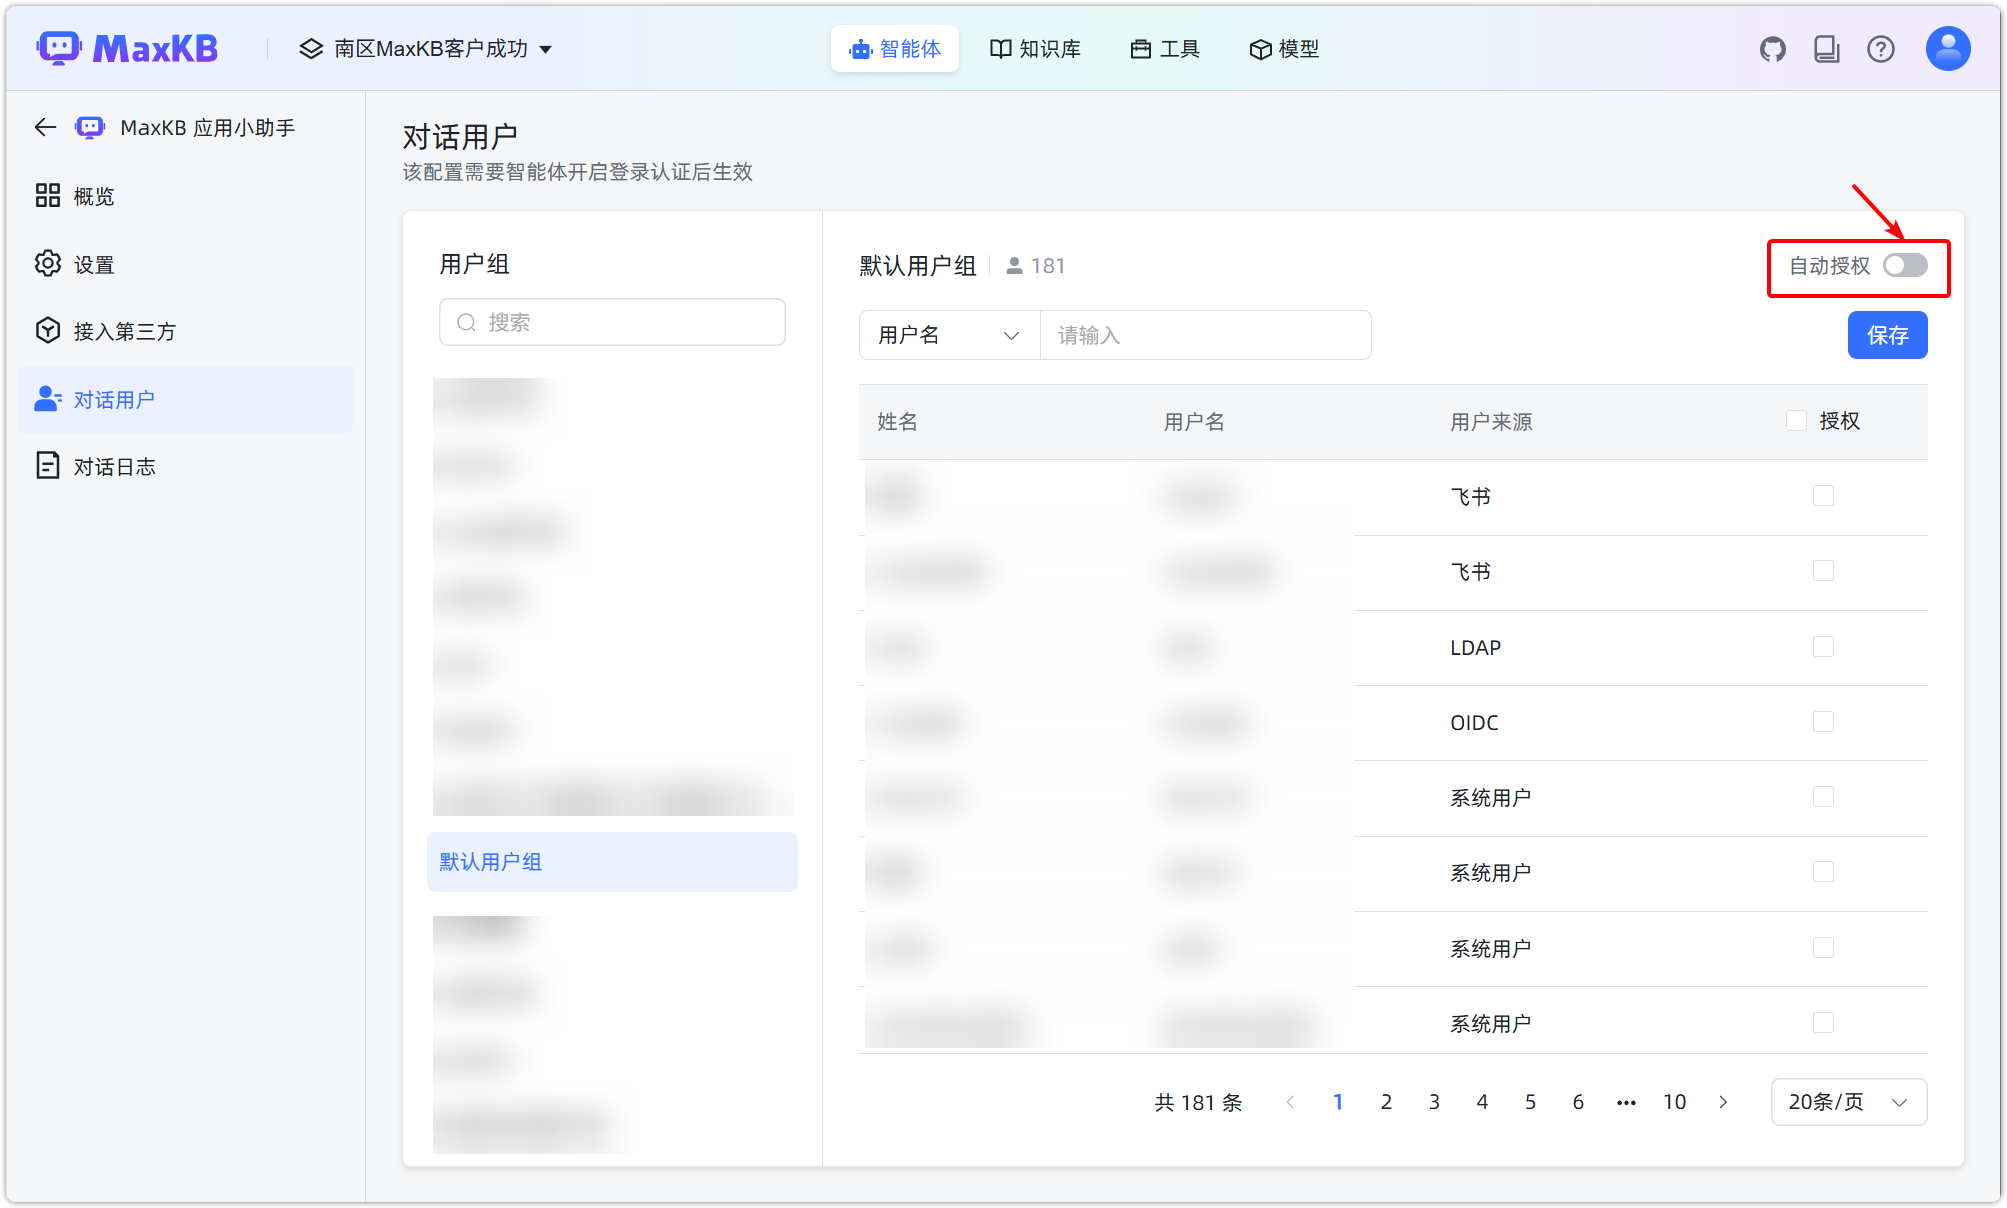Click the back arrow next to MaxKB 应用小助手
2007x1208 pixels.
click(44, 127)
